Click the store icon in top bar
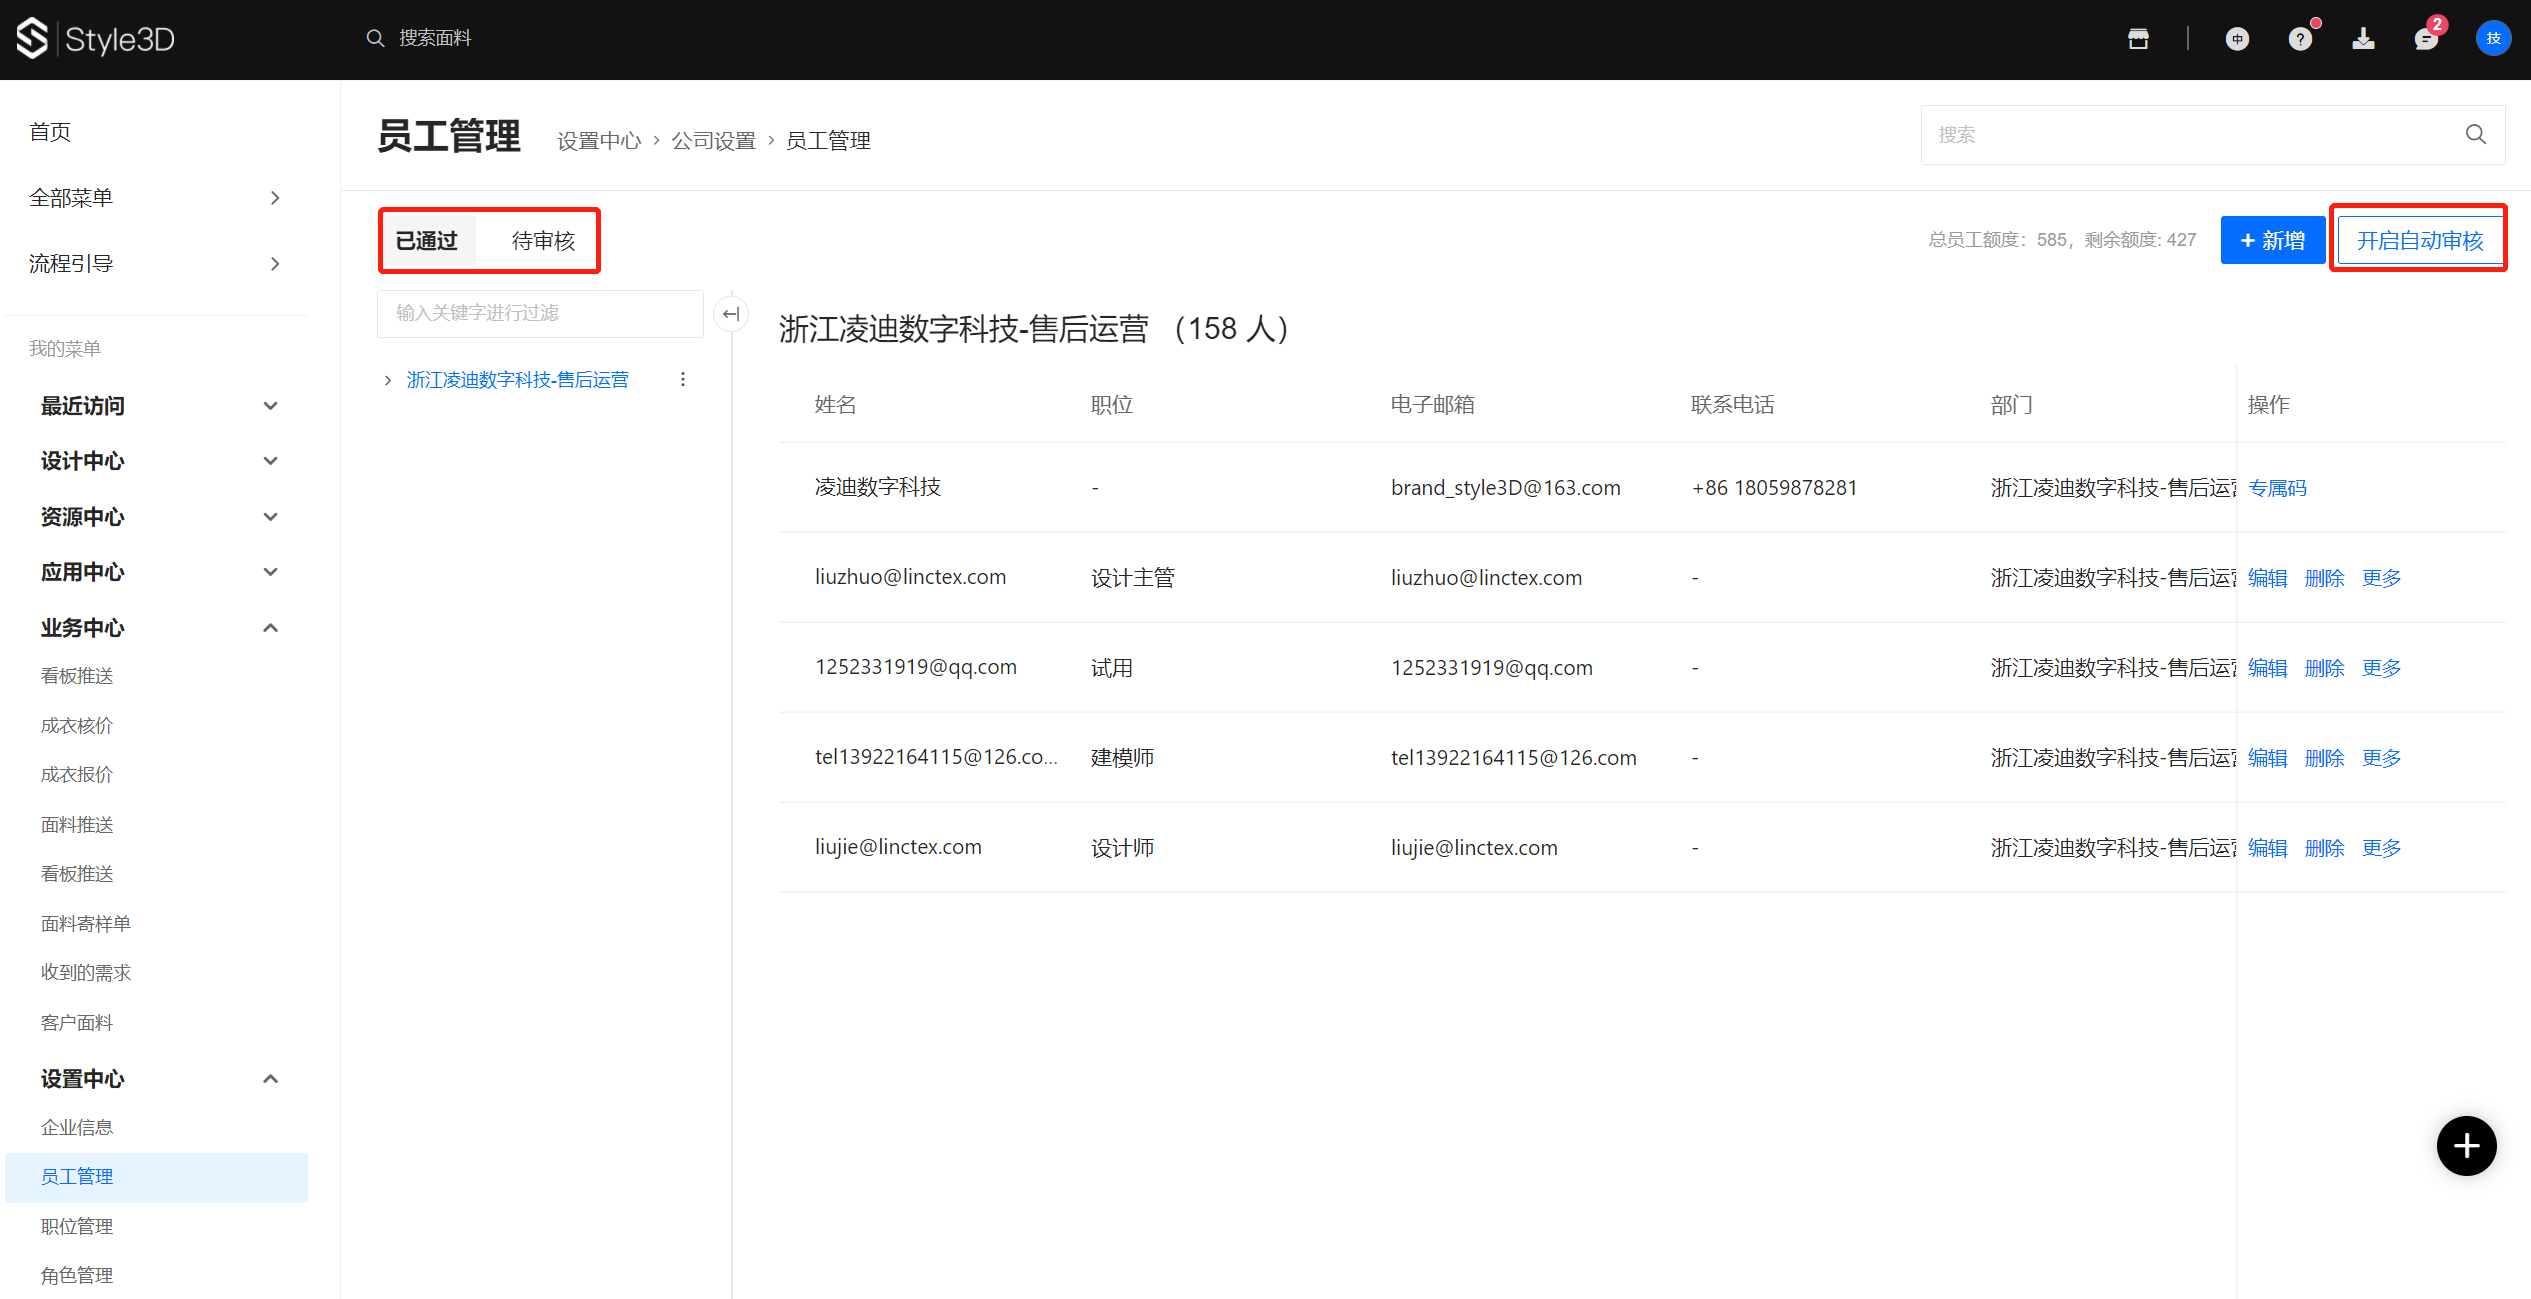Screen dimensions: 2531x1299 click(2138, 39)
